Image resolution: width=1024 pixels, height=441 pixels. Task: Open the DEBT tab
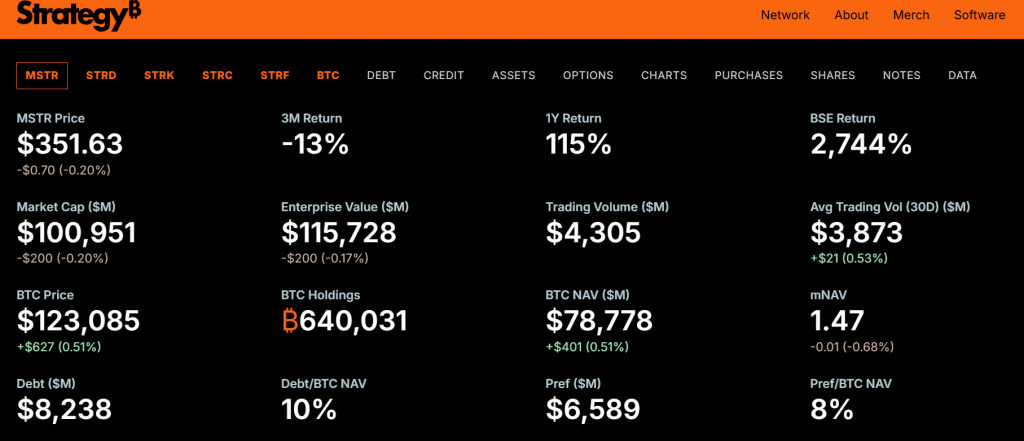(381, 75)
